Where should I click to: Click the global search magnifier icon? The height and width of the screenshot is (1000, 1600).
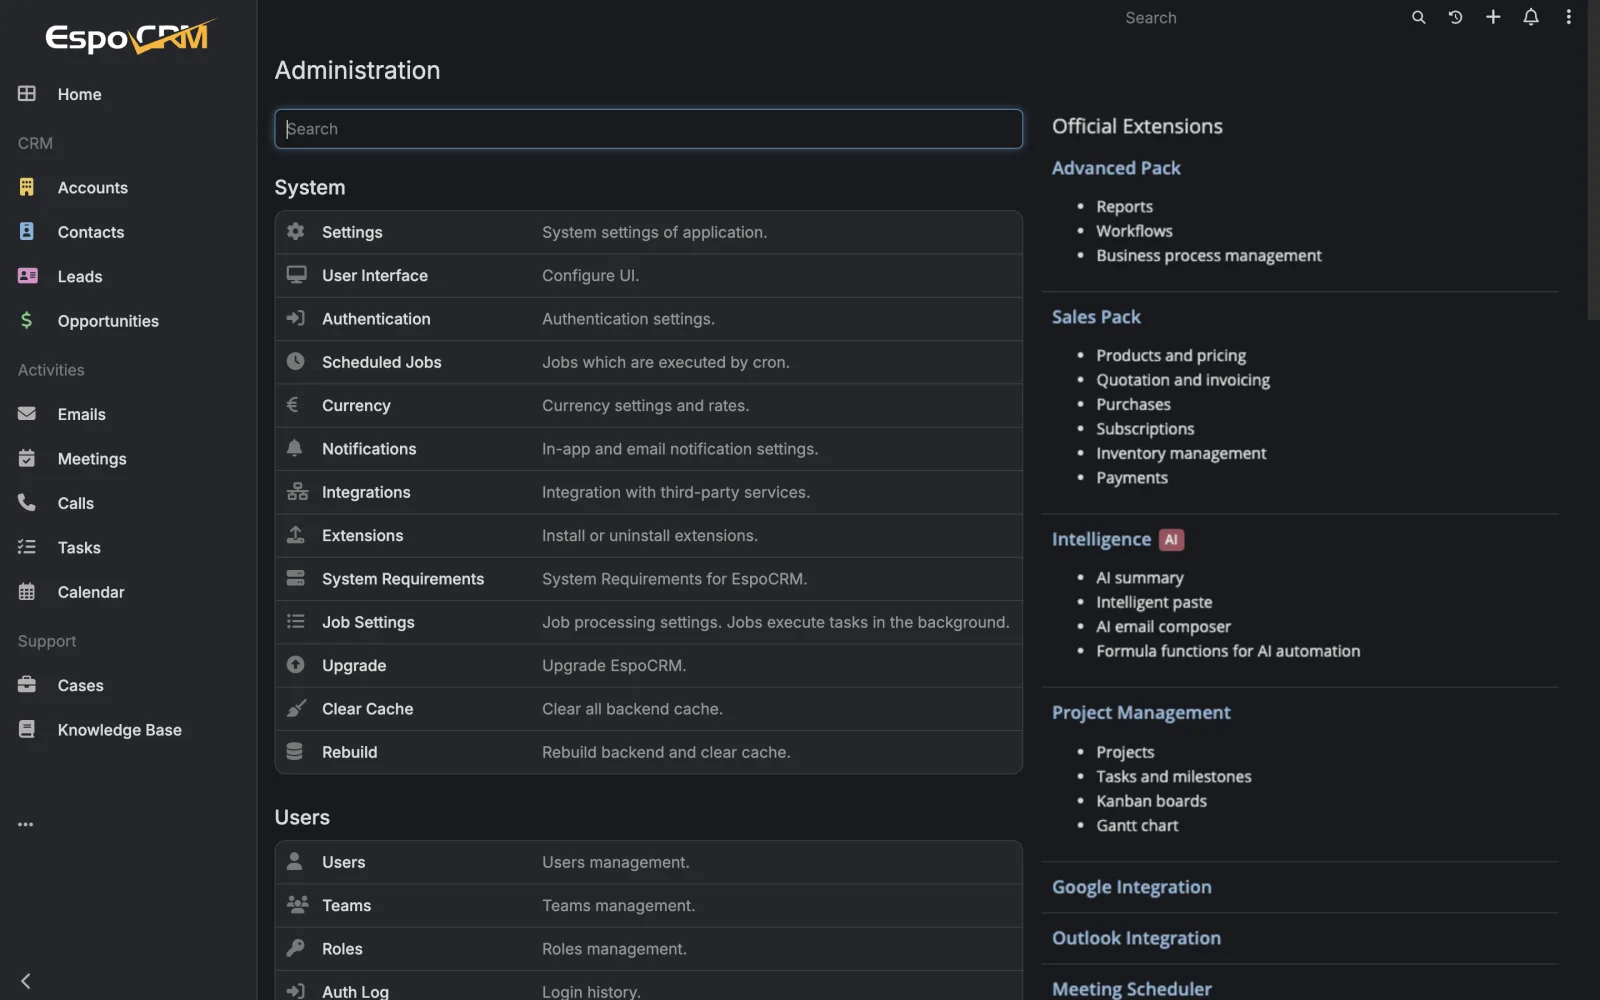pos(1418,17)
